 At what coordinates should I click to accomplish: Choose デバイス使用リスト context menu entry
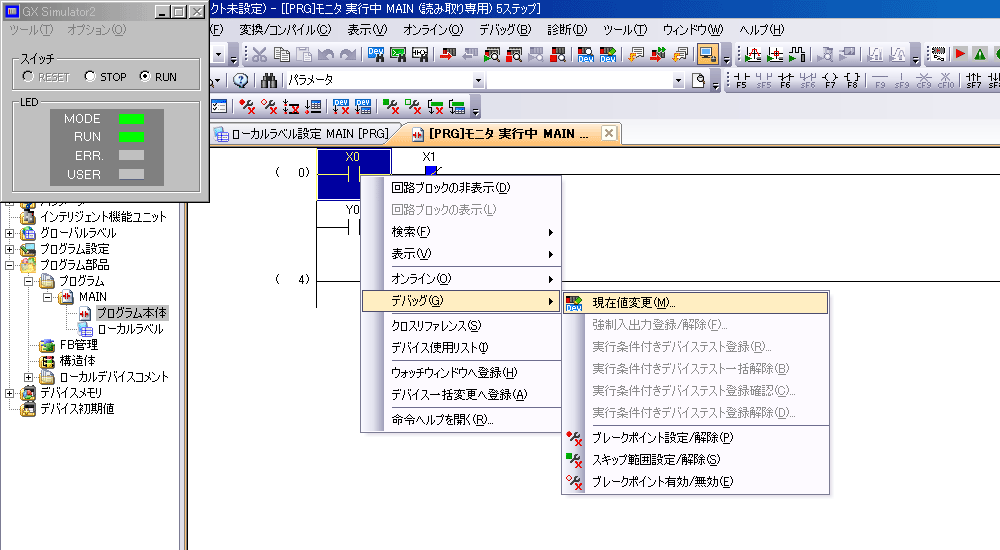(x=461, y=348)
